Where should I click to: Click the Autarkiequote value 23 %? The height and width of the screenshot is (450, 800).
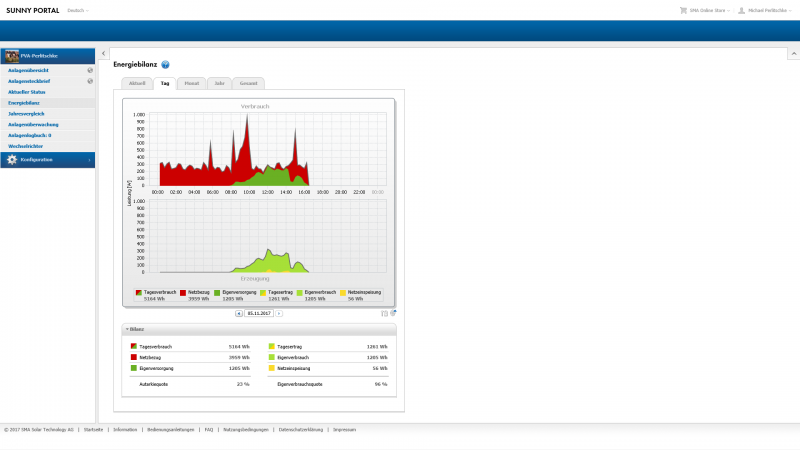pos(243,384)
